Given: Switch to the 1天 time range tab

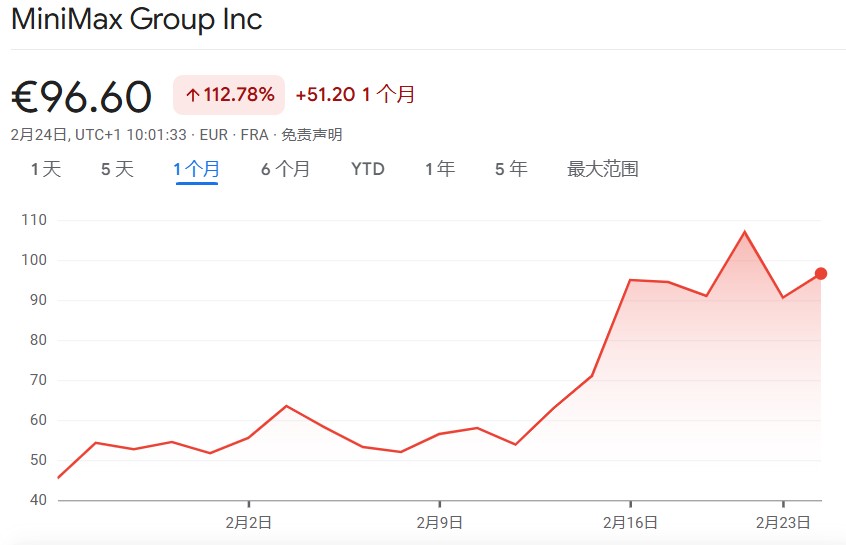Looking at the screenshot, I should coord(46,169).
